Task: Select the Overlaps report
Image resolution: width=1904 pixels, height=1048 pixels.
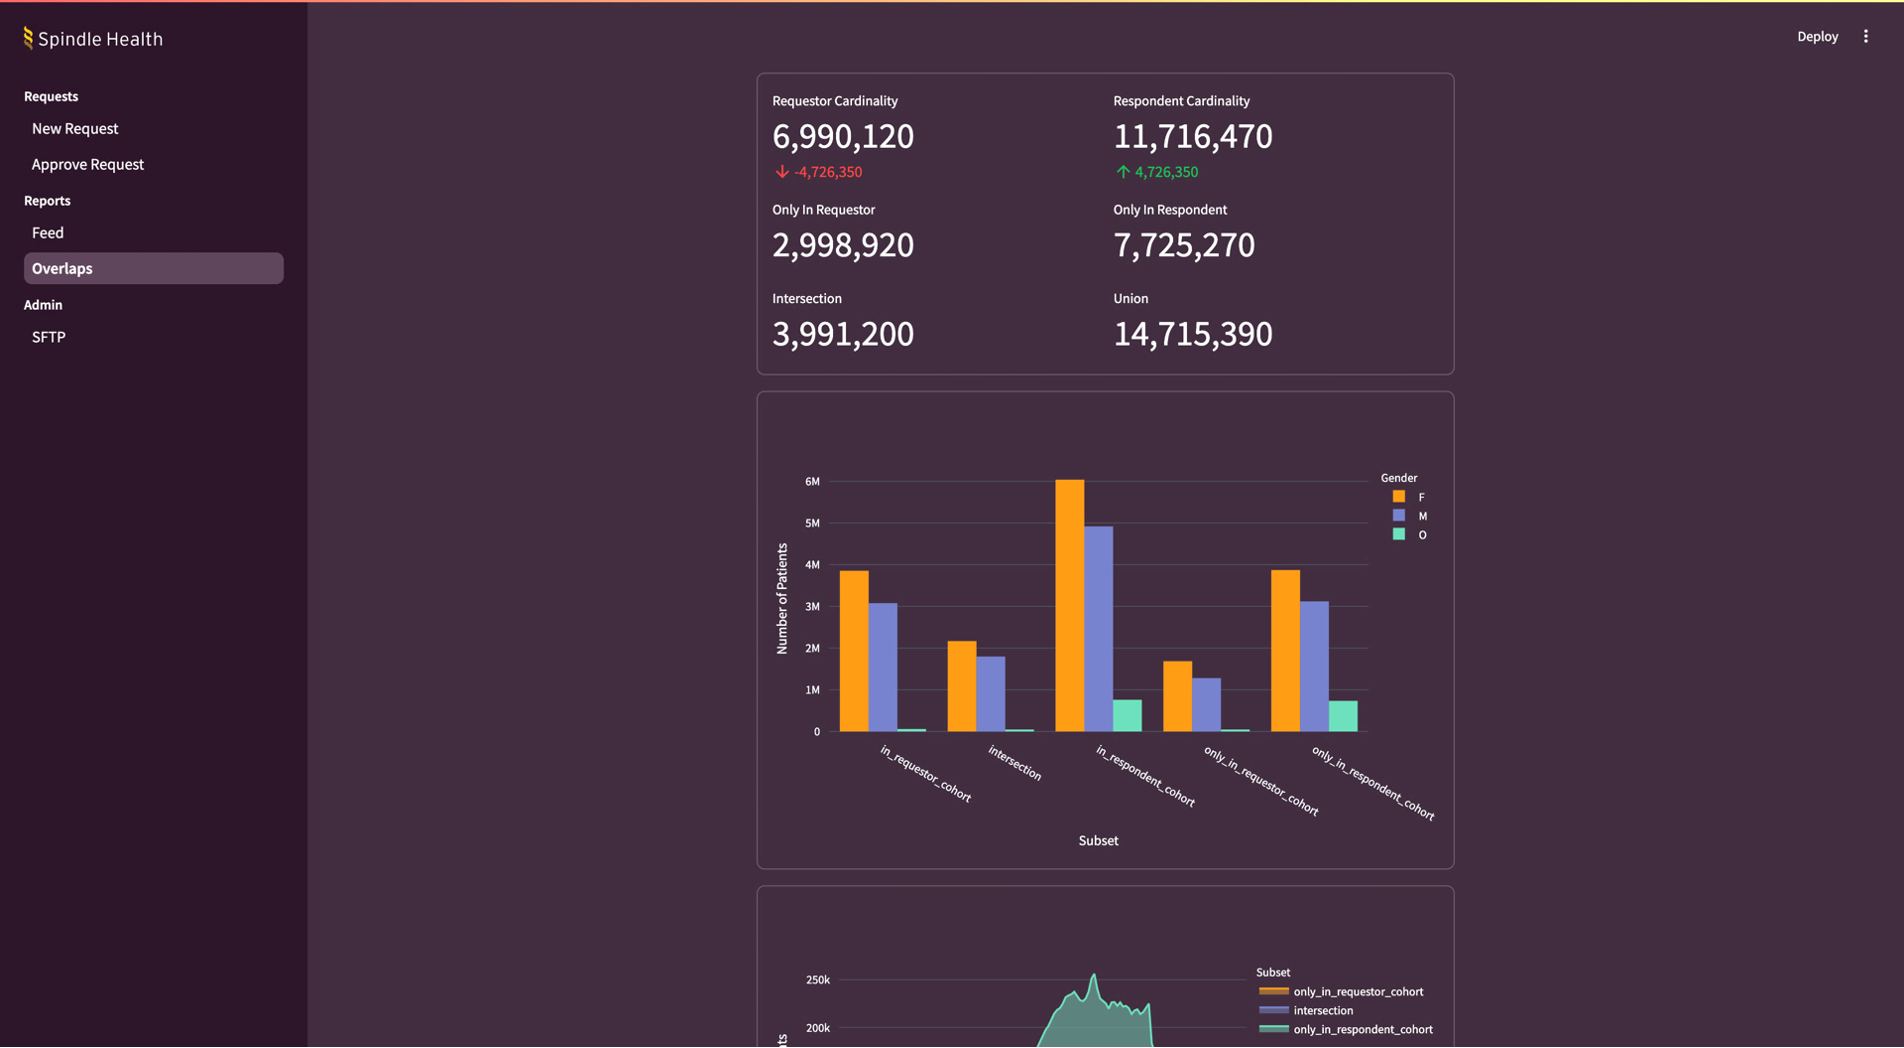Action: (x=153, y=268)
